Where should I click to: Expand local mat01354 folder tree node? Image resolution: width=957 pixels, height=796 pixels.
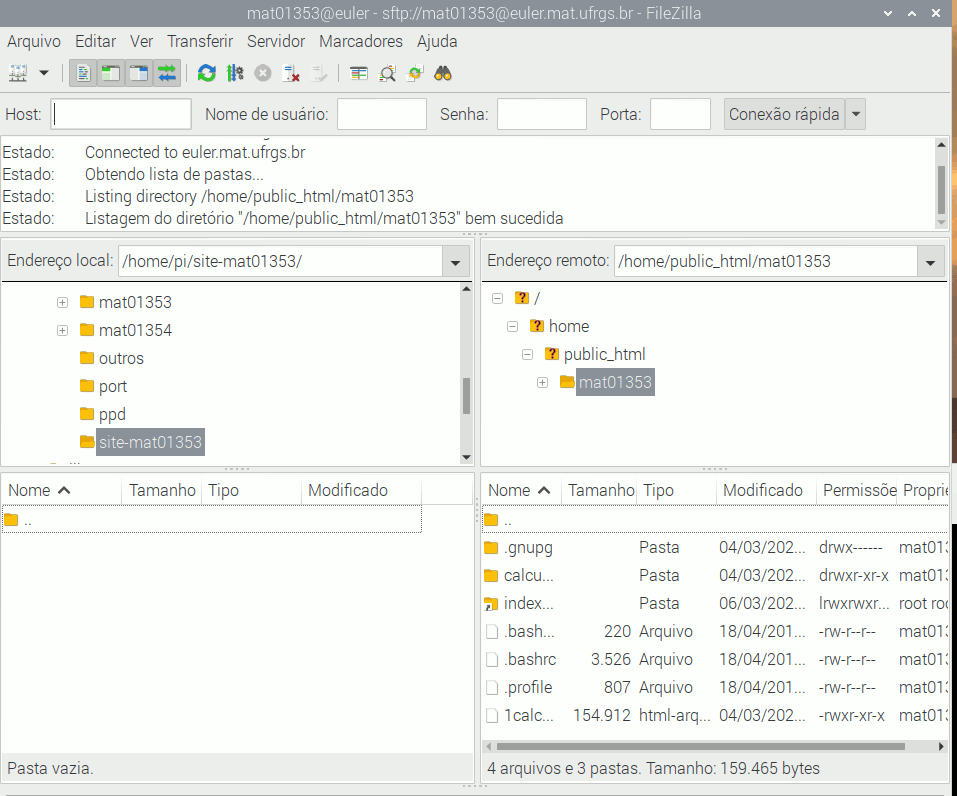coord(62,330)
